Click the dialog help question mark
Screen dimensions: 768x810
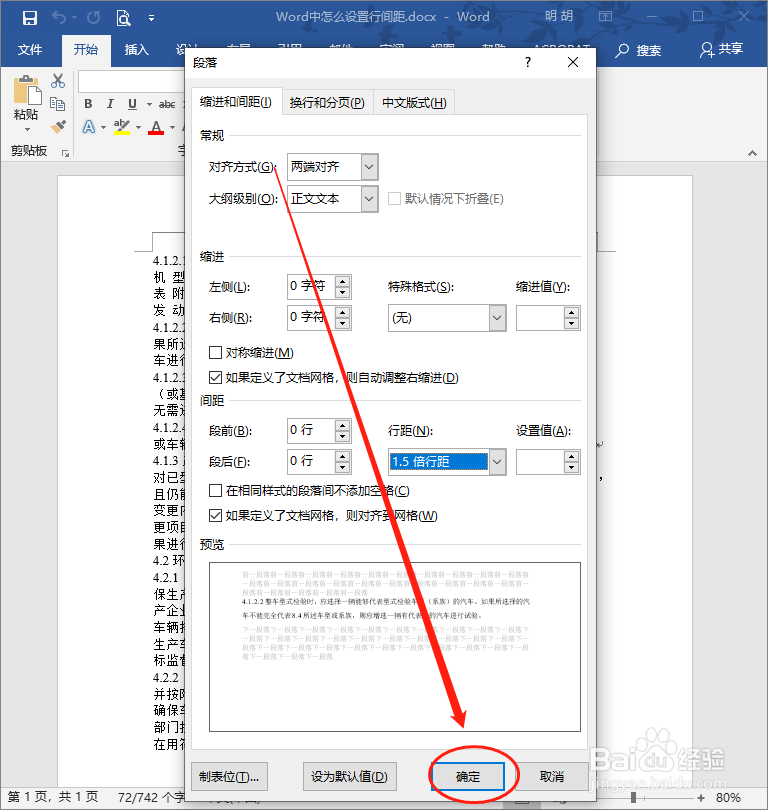click(x=528, y=63)
